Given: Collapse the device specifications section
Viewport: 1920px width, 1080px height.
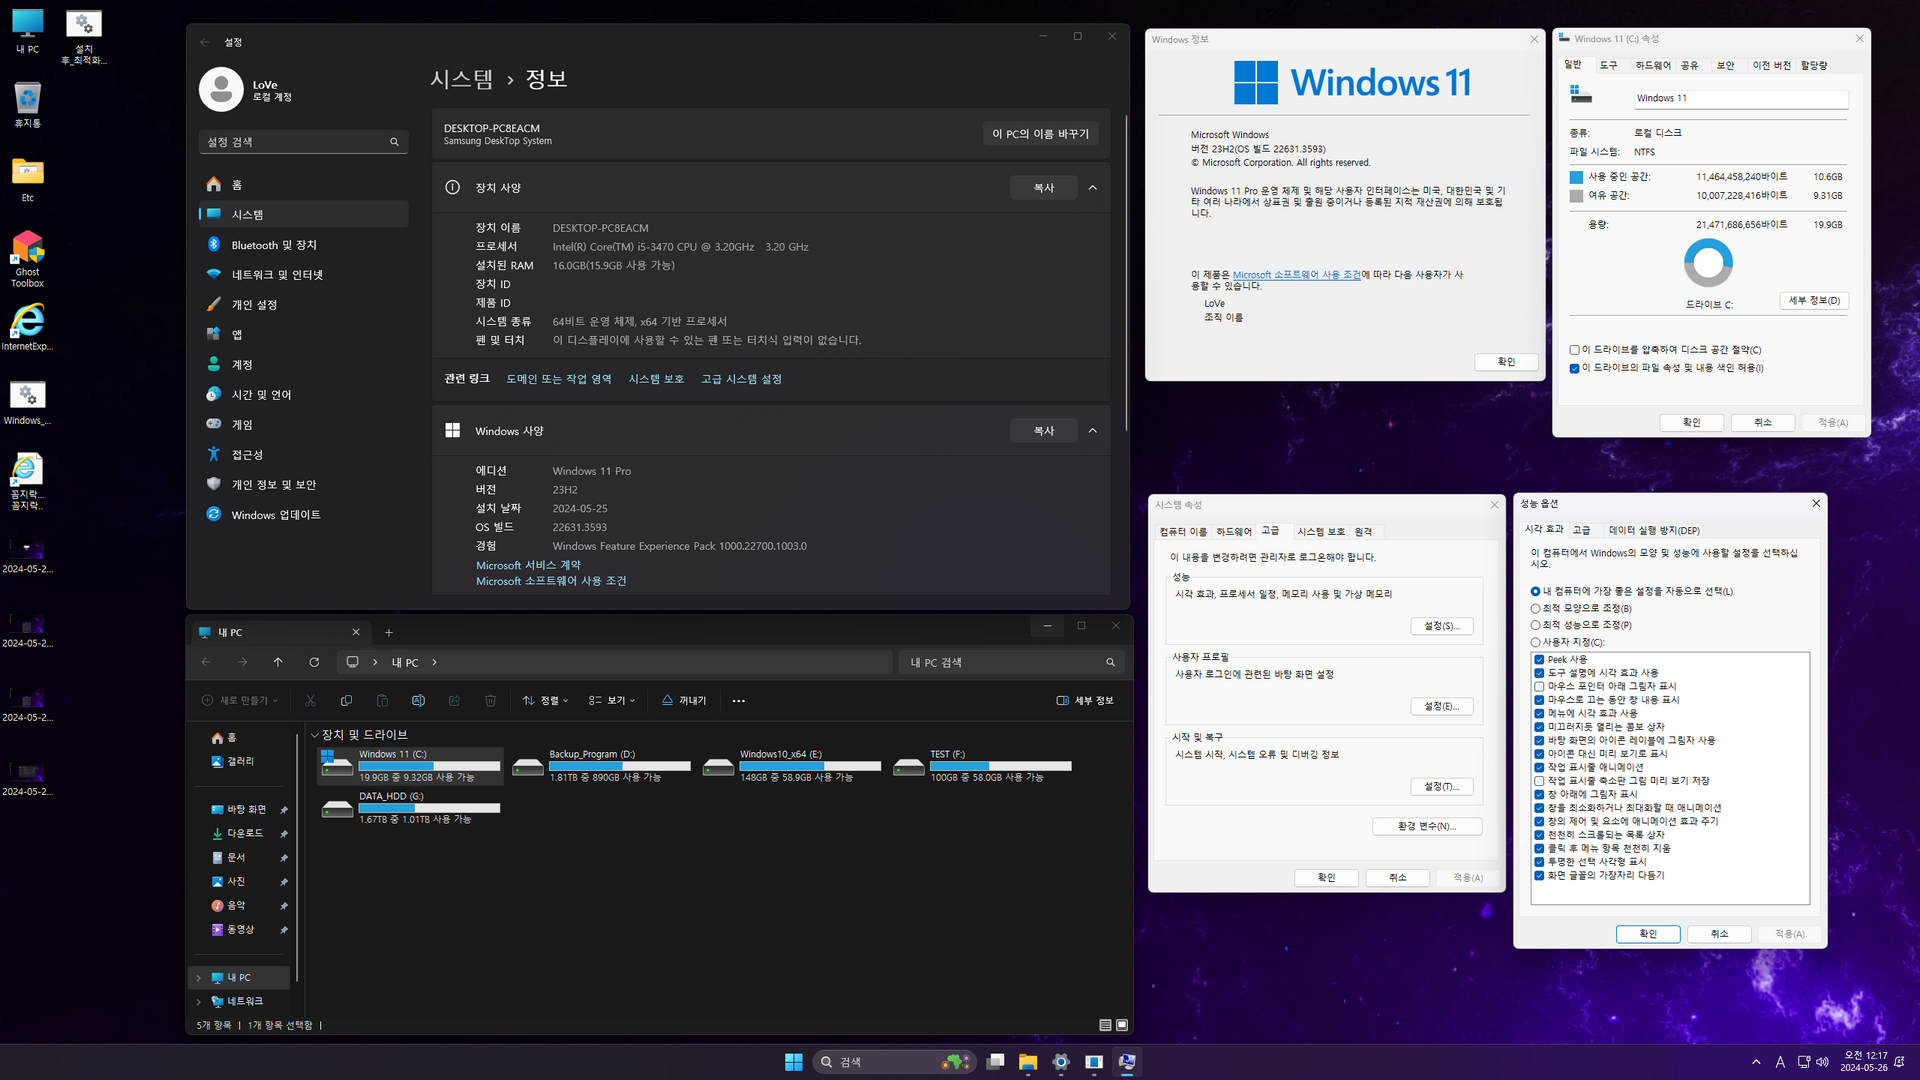Looking at the screenshot, I should (1092, 188).
